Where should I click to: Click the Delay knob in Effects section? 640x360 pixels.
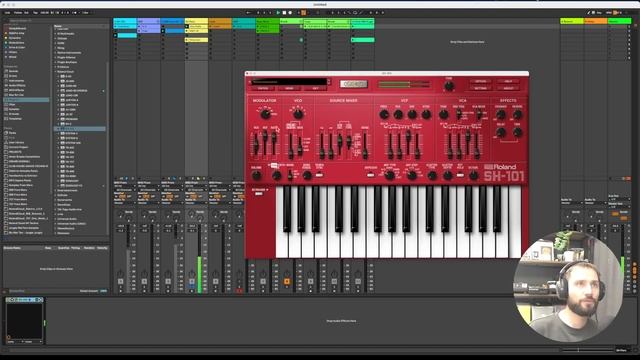pos(501,133)
